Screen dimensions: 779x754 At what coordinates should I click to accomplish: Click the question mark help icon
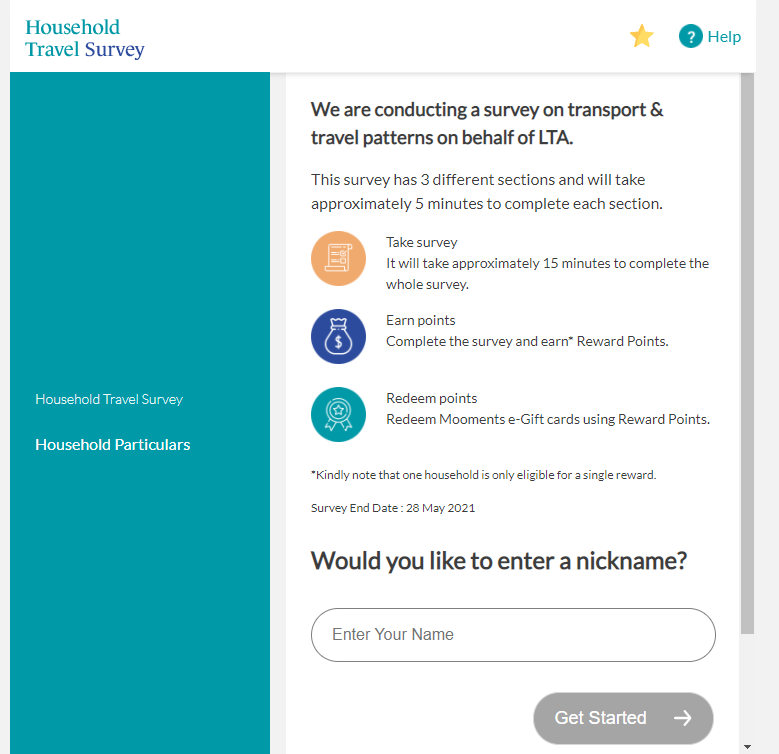click(691, 36)
